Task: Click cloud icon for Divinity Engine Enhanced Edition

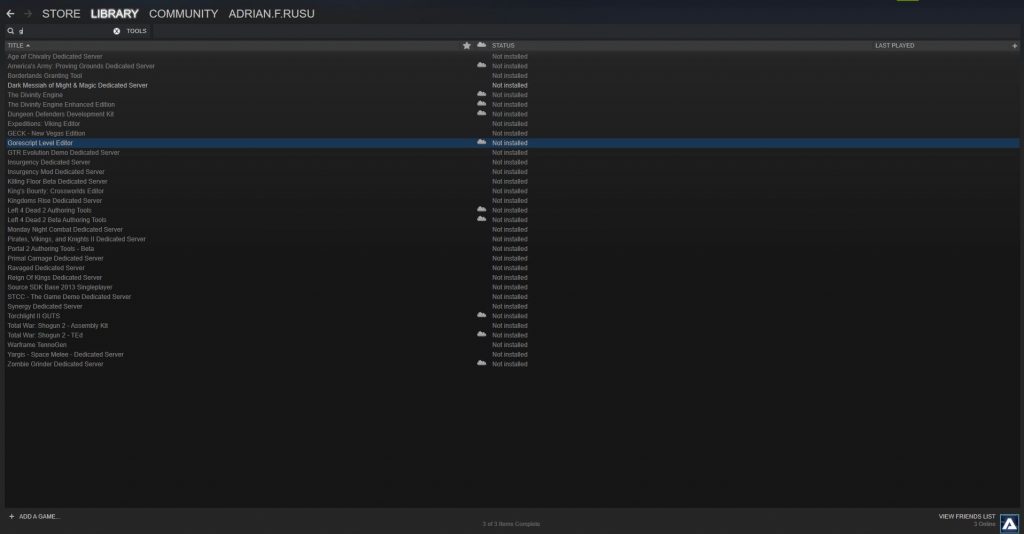Action: click(481, 104)
